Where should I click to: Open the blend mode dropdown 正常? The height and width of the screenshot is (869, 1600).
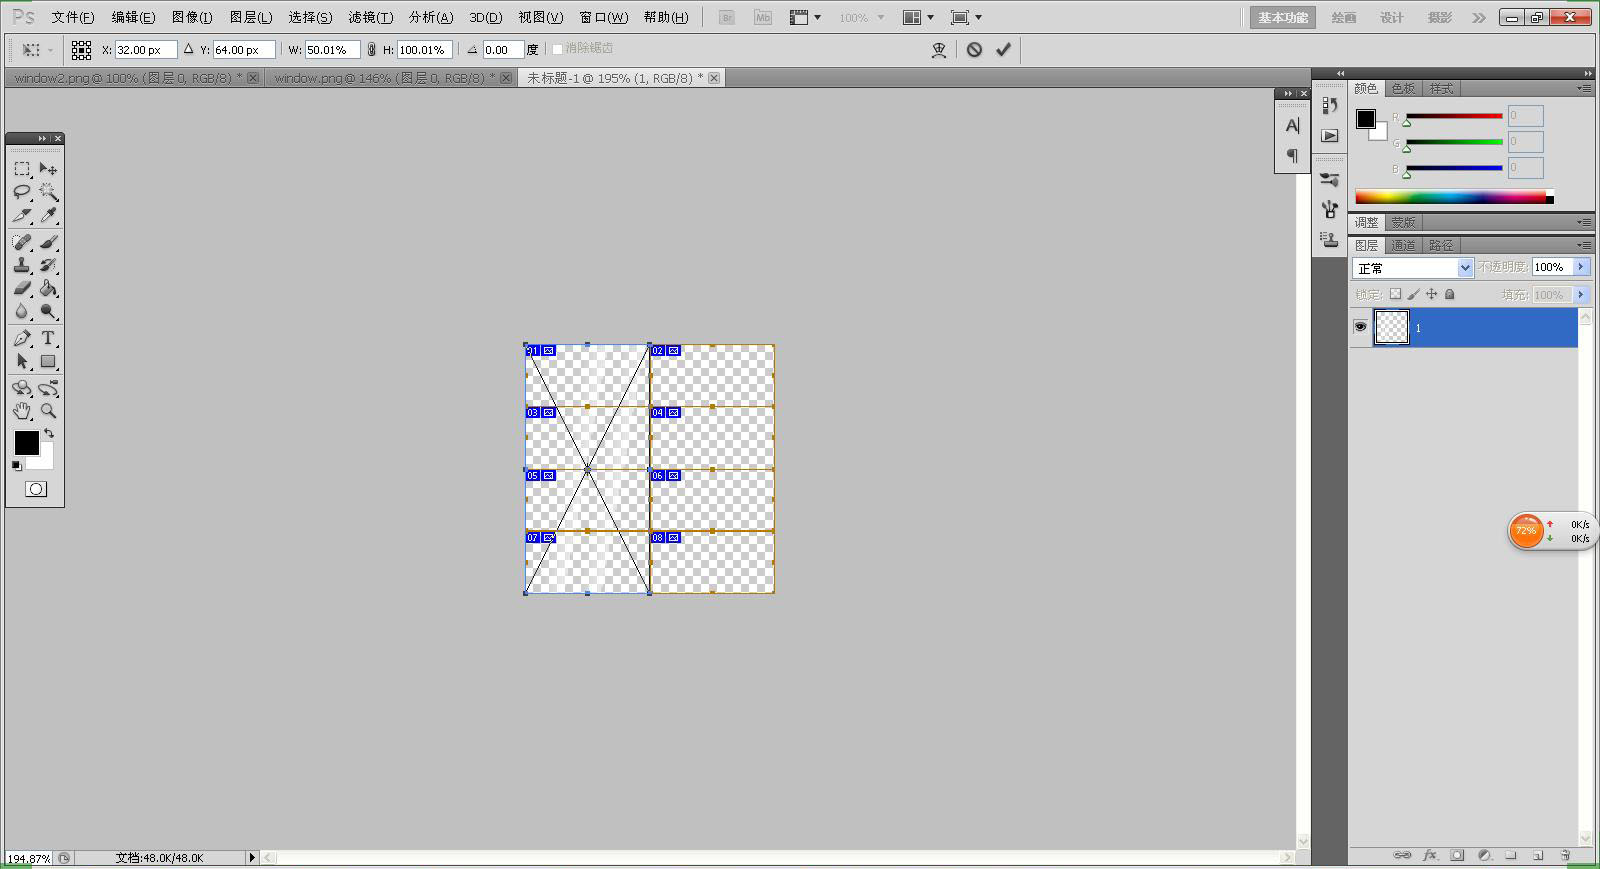[x=1413, y=268]
